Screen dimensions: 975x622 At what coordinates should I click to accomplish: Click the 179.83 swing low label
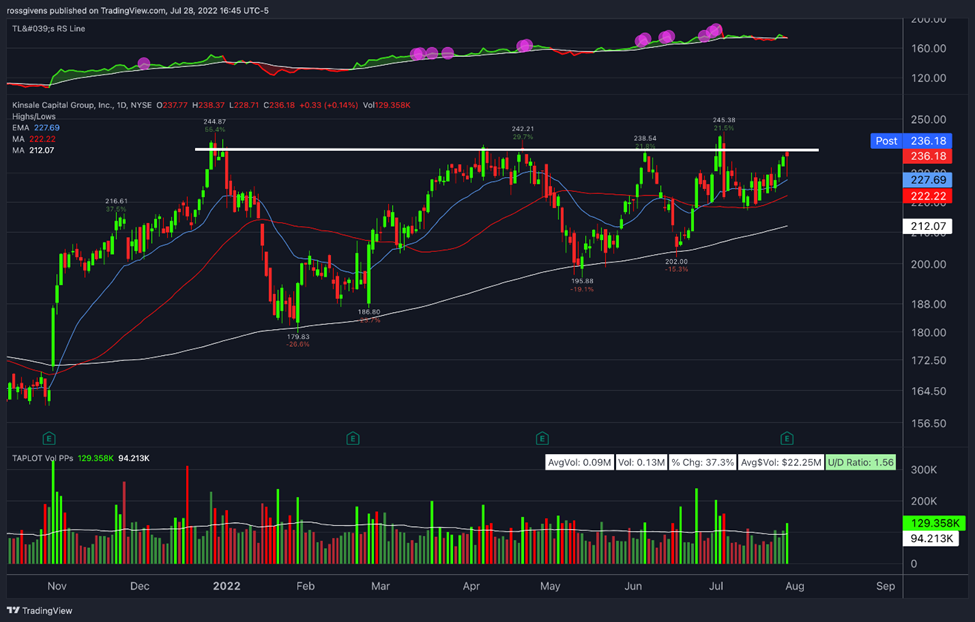[298, 337]
